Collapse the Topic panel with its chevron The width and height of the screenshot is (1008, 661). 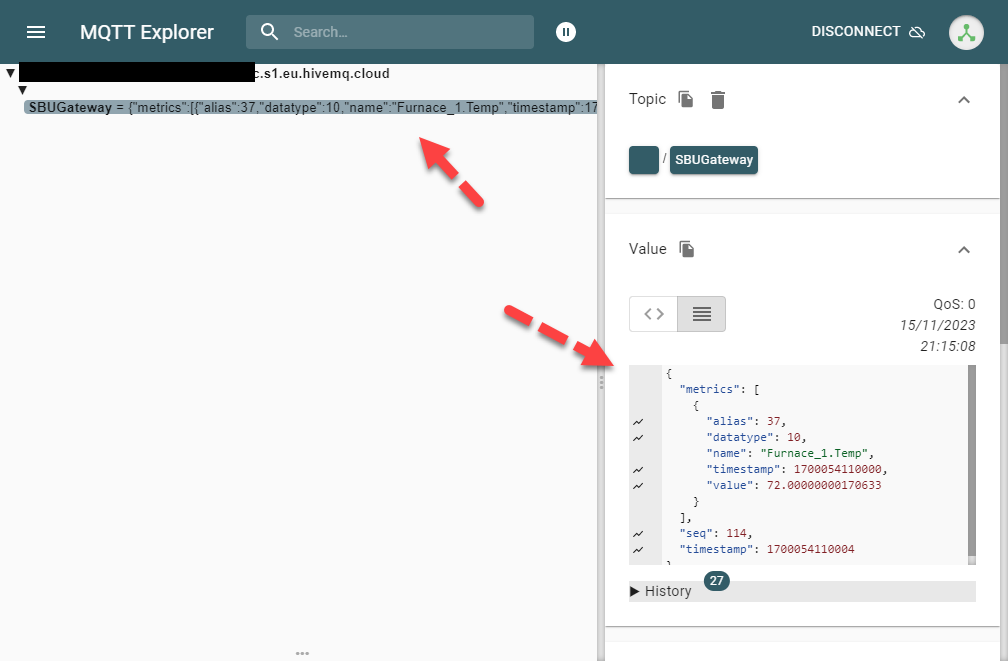click(964, 99)
